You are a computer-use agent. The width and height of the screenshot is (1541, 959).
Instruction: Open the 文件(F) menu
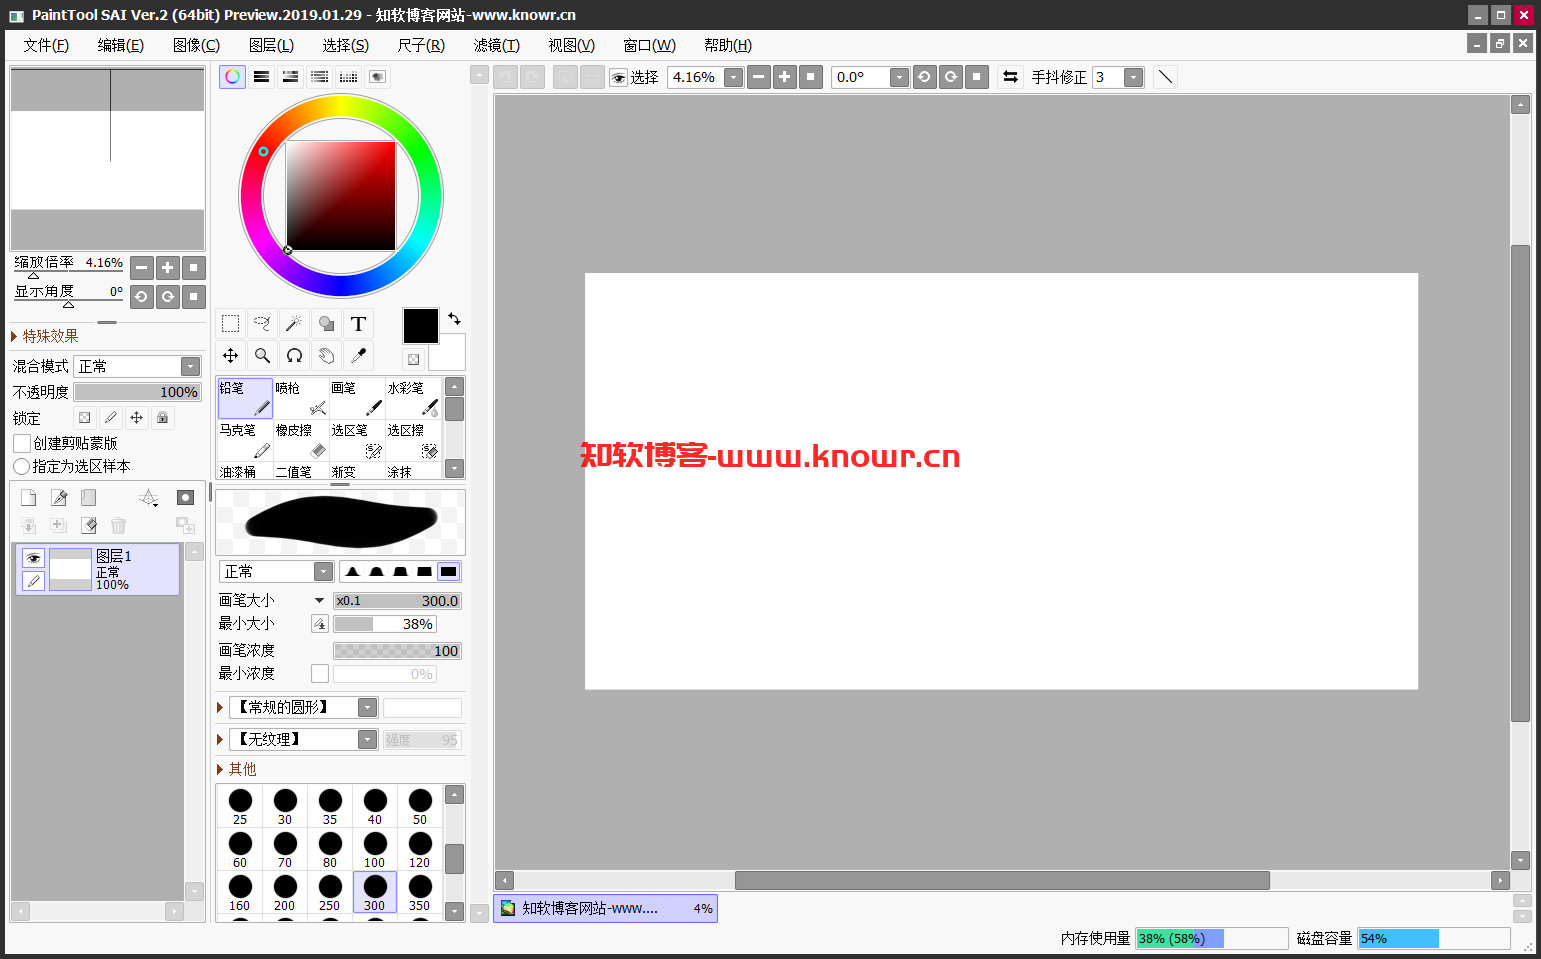pos(46,45)
